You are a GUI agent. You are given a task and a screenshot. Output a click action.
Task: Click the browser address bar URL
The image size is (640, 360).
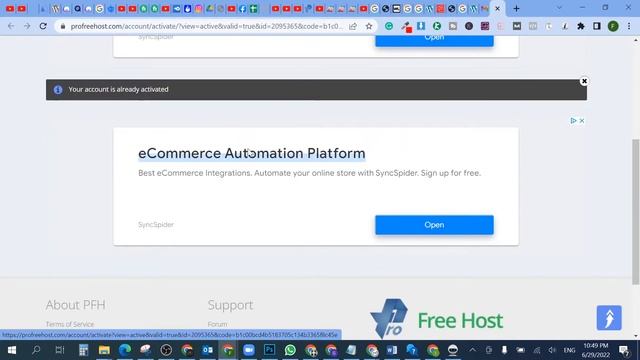(x=206, y=26)
